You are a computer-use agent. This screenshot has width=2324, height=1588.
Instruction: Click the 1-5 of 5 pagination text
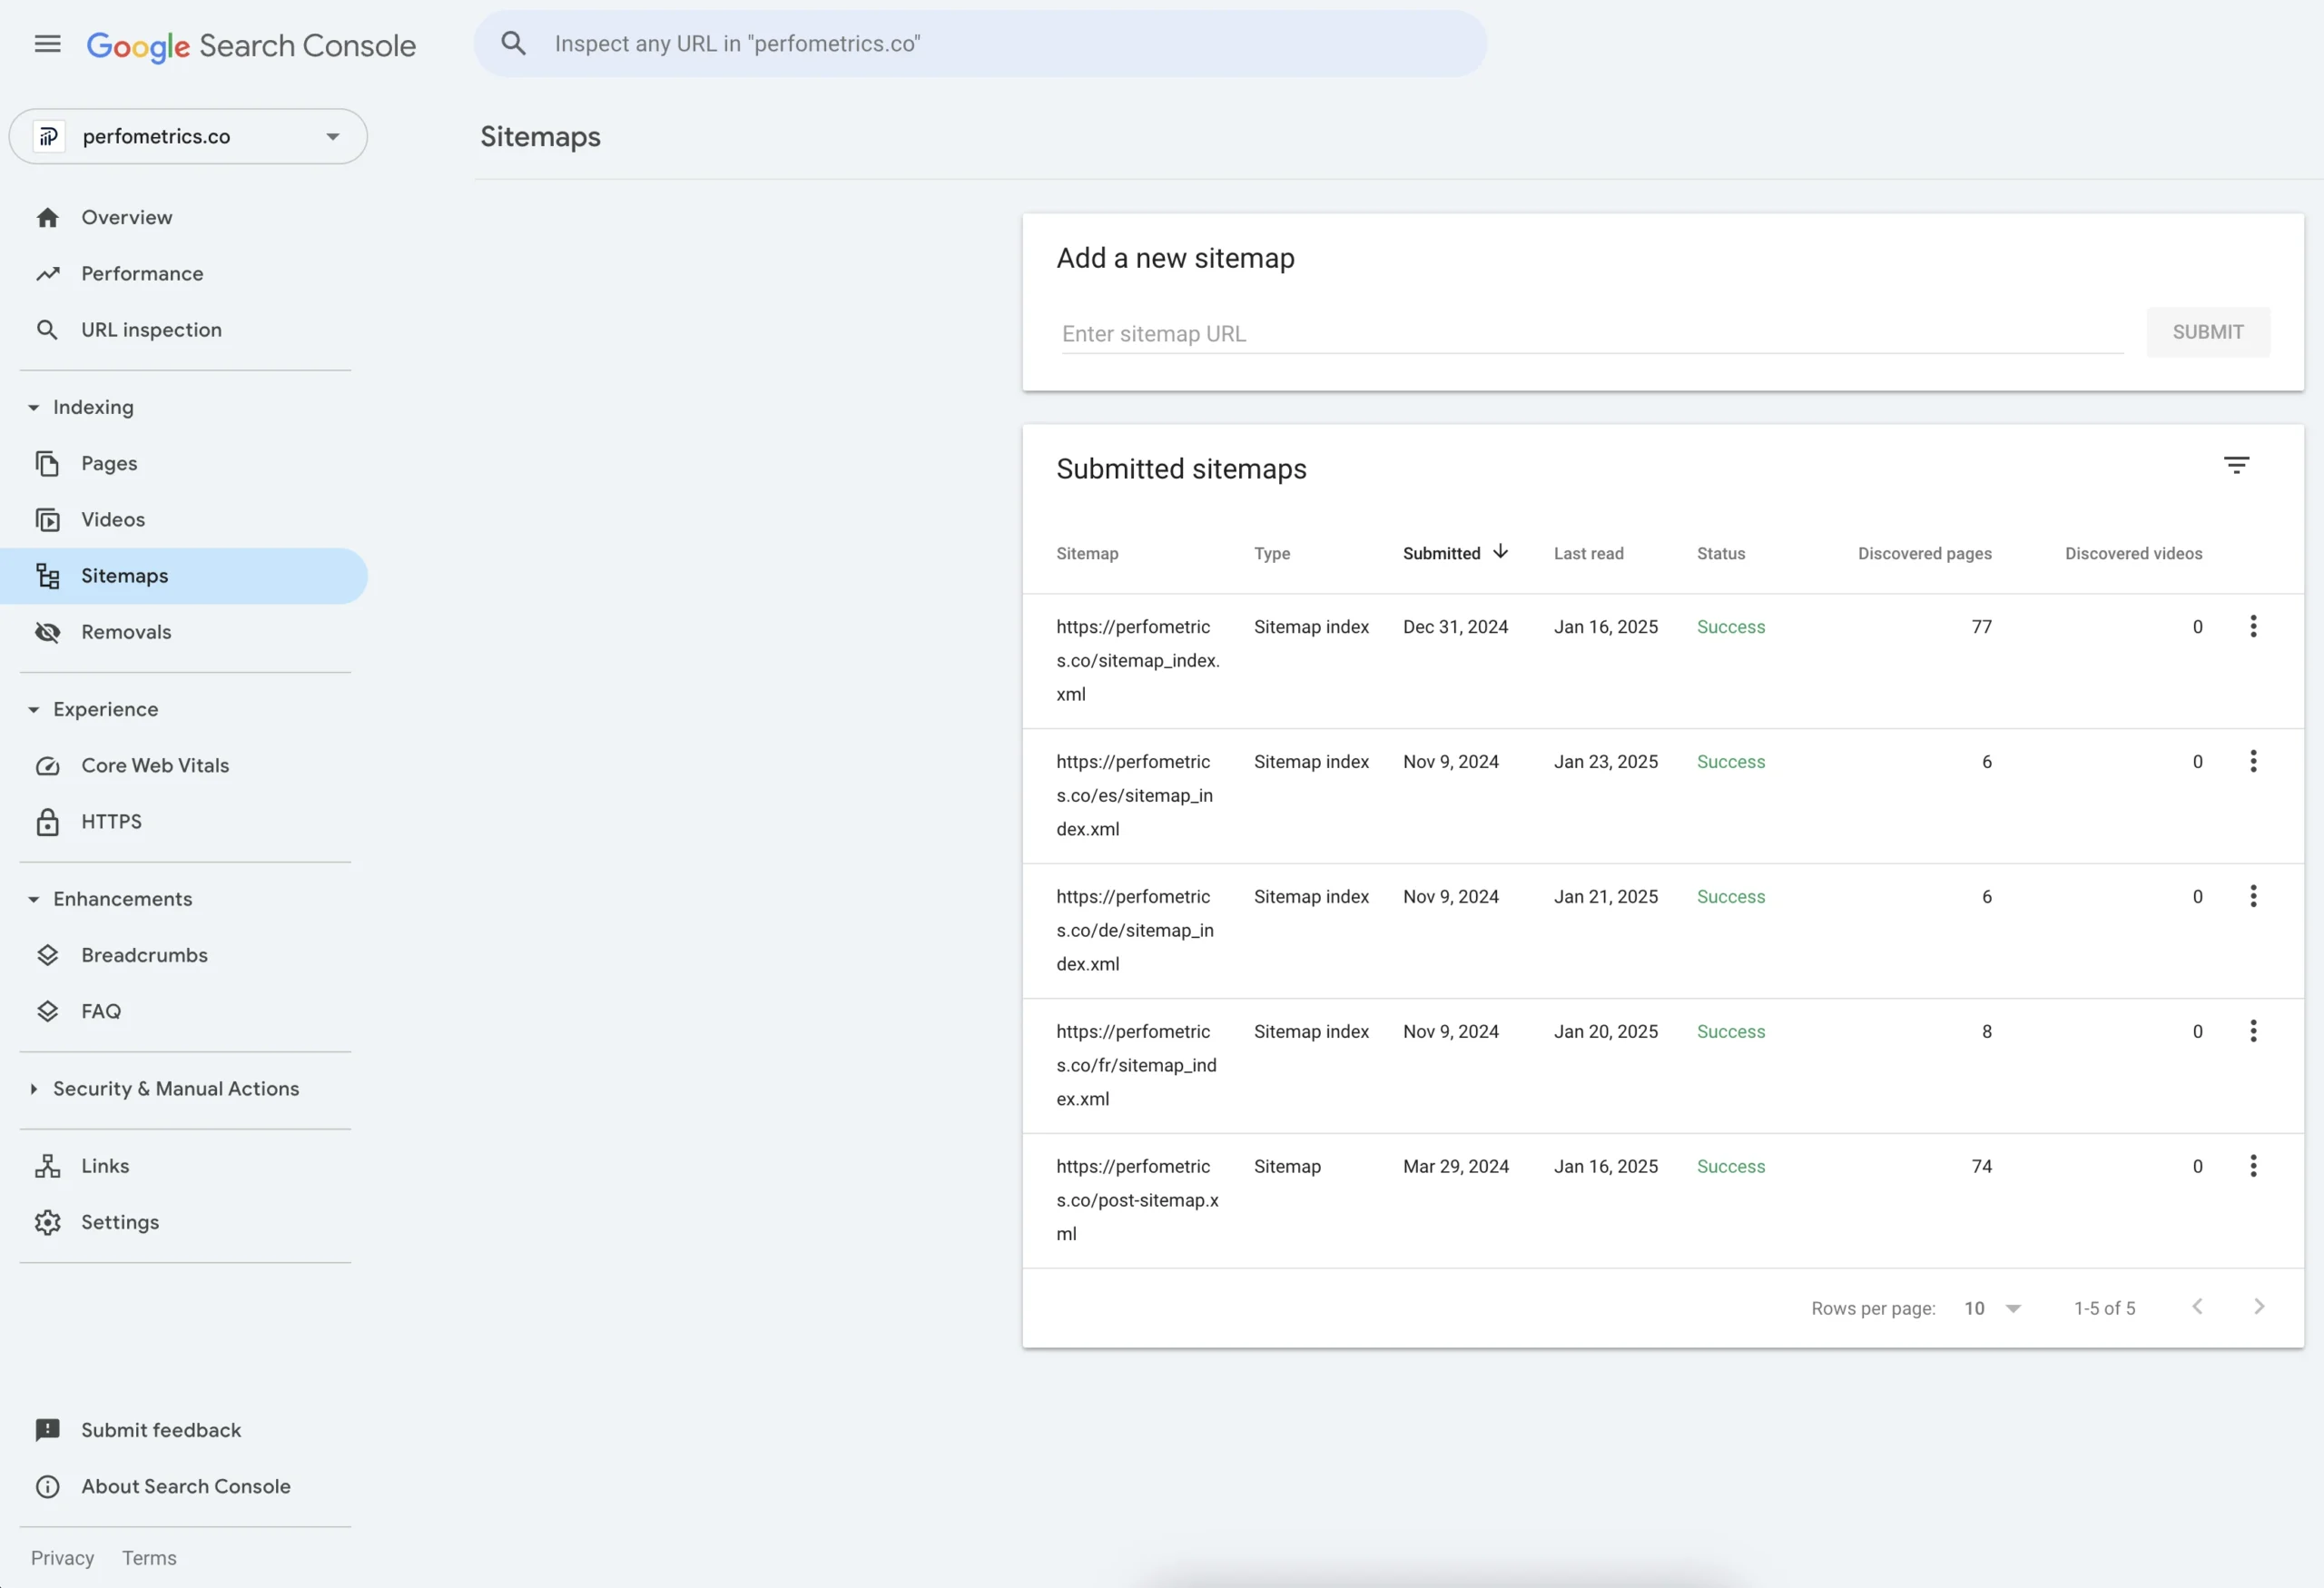pos(2104,1308)
